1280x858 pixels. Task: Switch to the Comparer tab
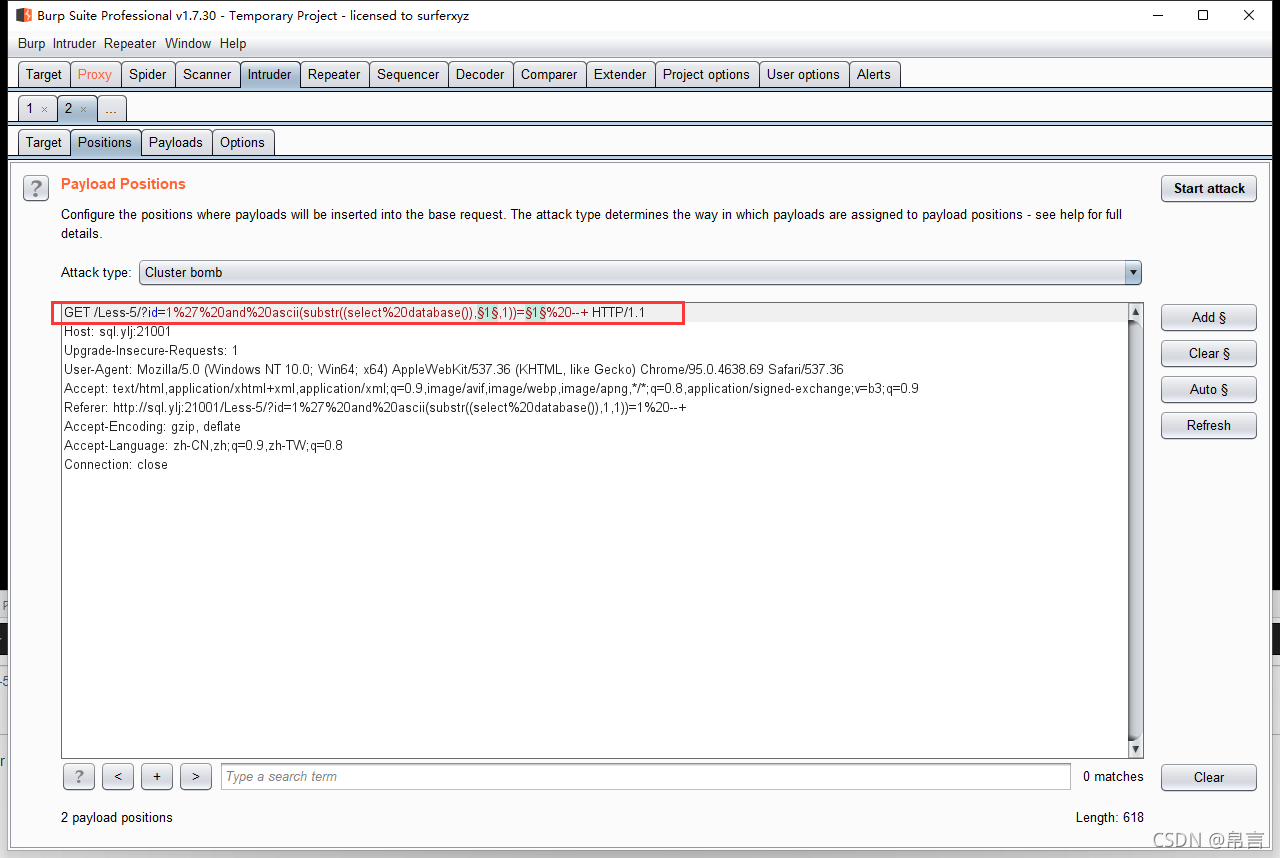[x=549, y=74]
